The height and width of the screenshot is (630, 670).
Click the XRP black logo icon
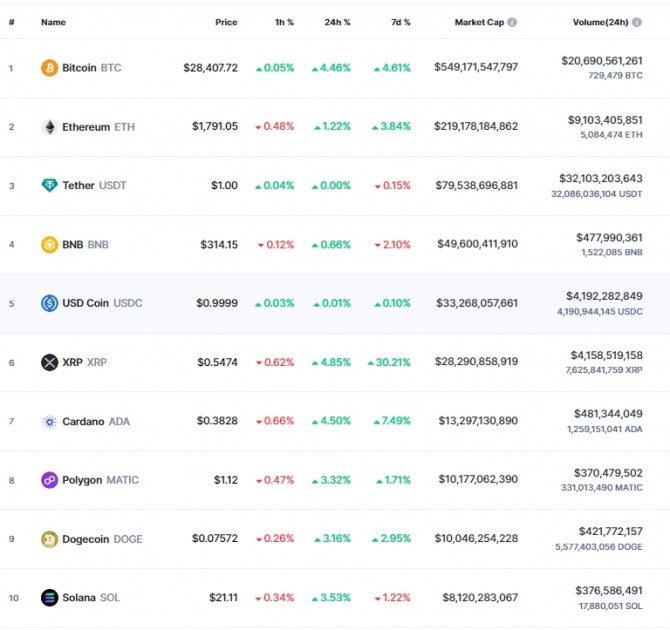(x=50, y=362)
